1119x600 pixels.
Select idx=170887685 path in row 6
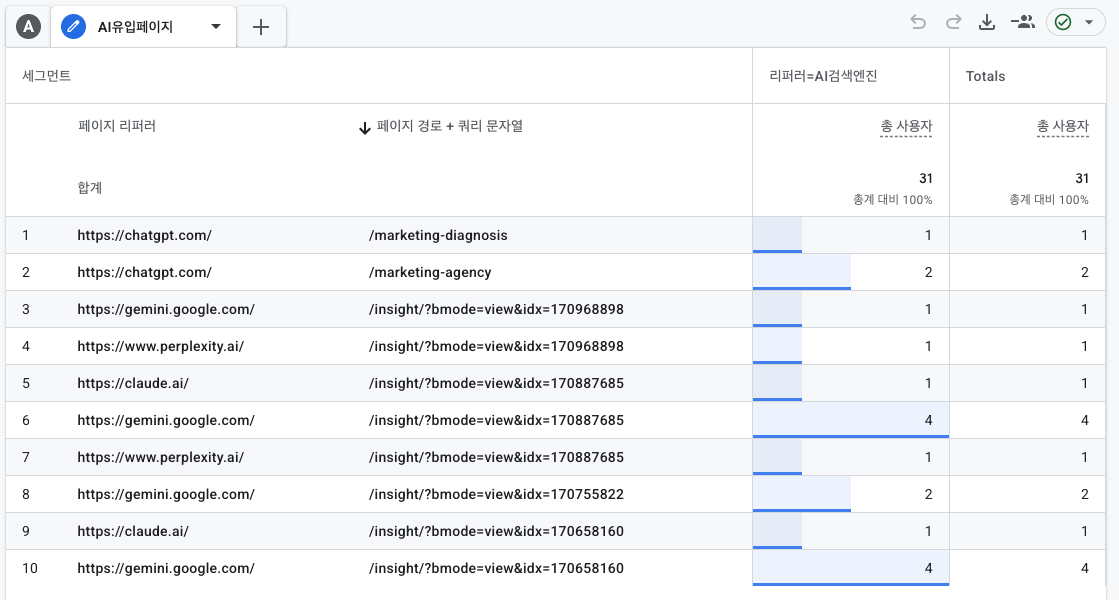tap(496, 421)
